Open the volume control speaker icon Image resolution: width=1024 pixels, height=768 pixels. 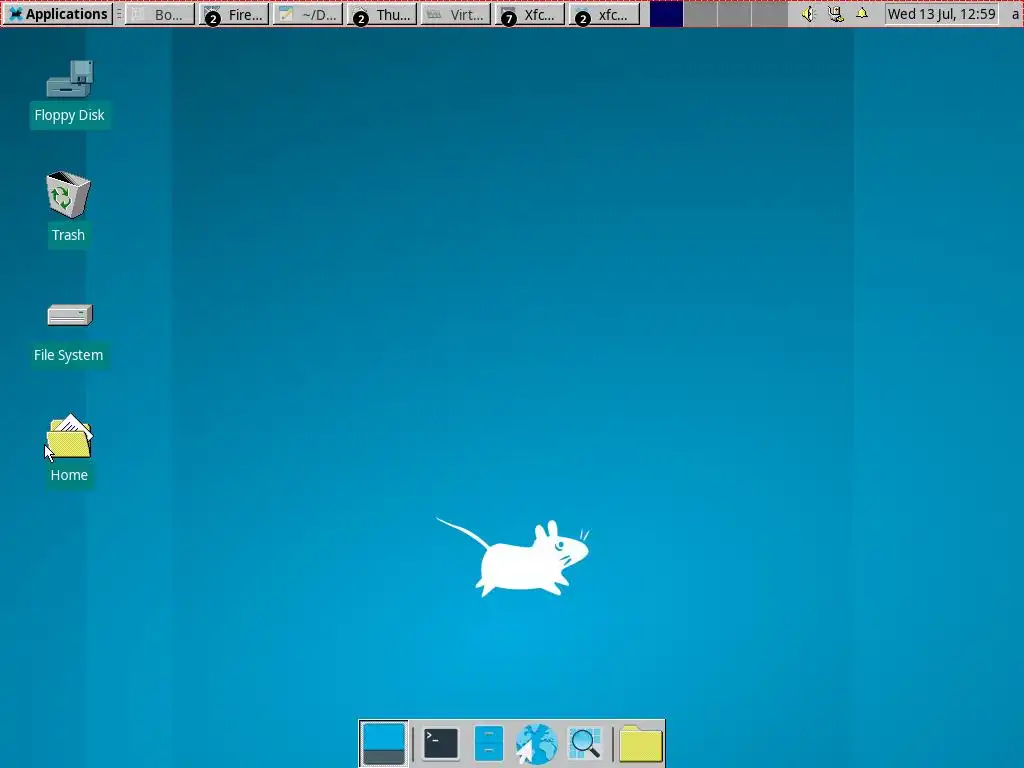808,14
